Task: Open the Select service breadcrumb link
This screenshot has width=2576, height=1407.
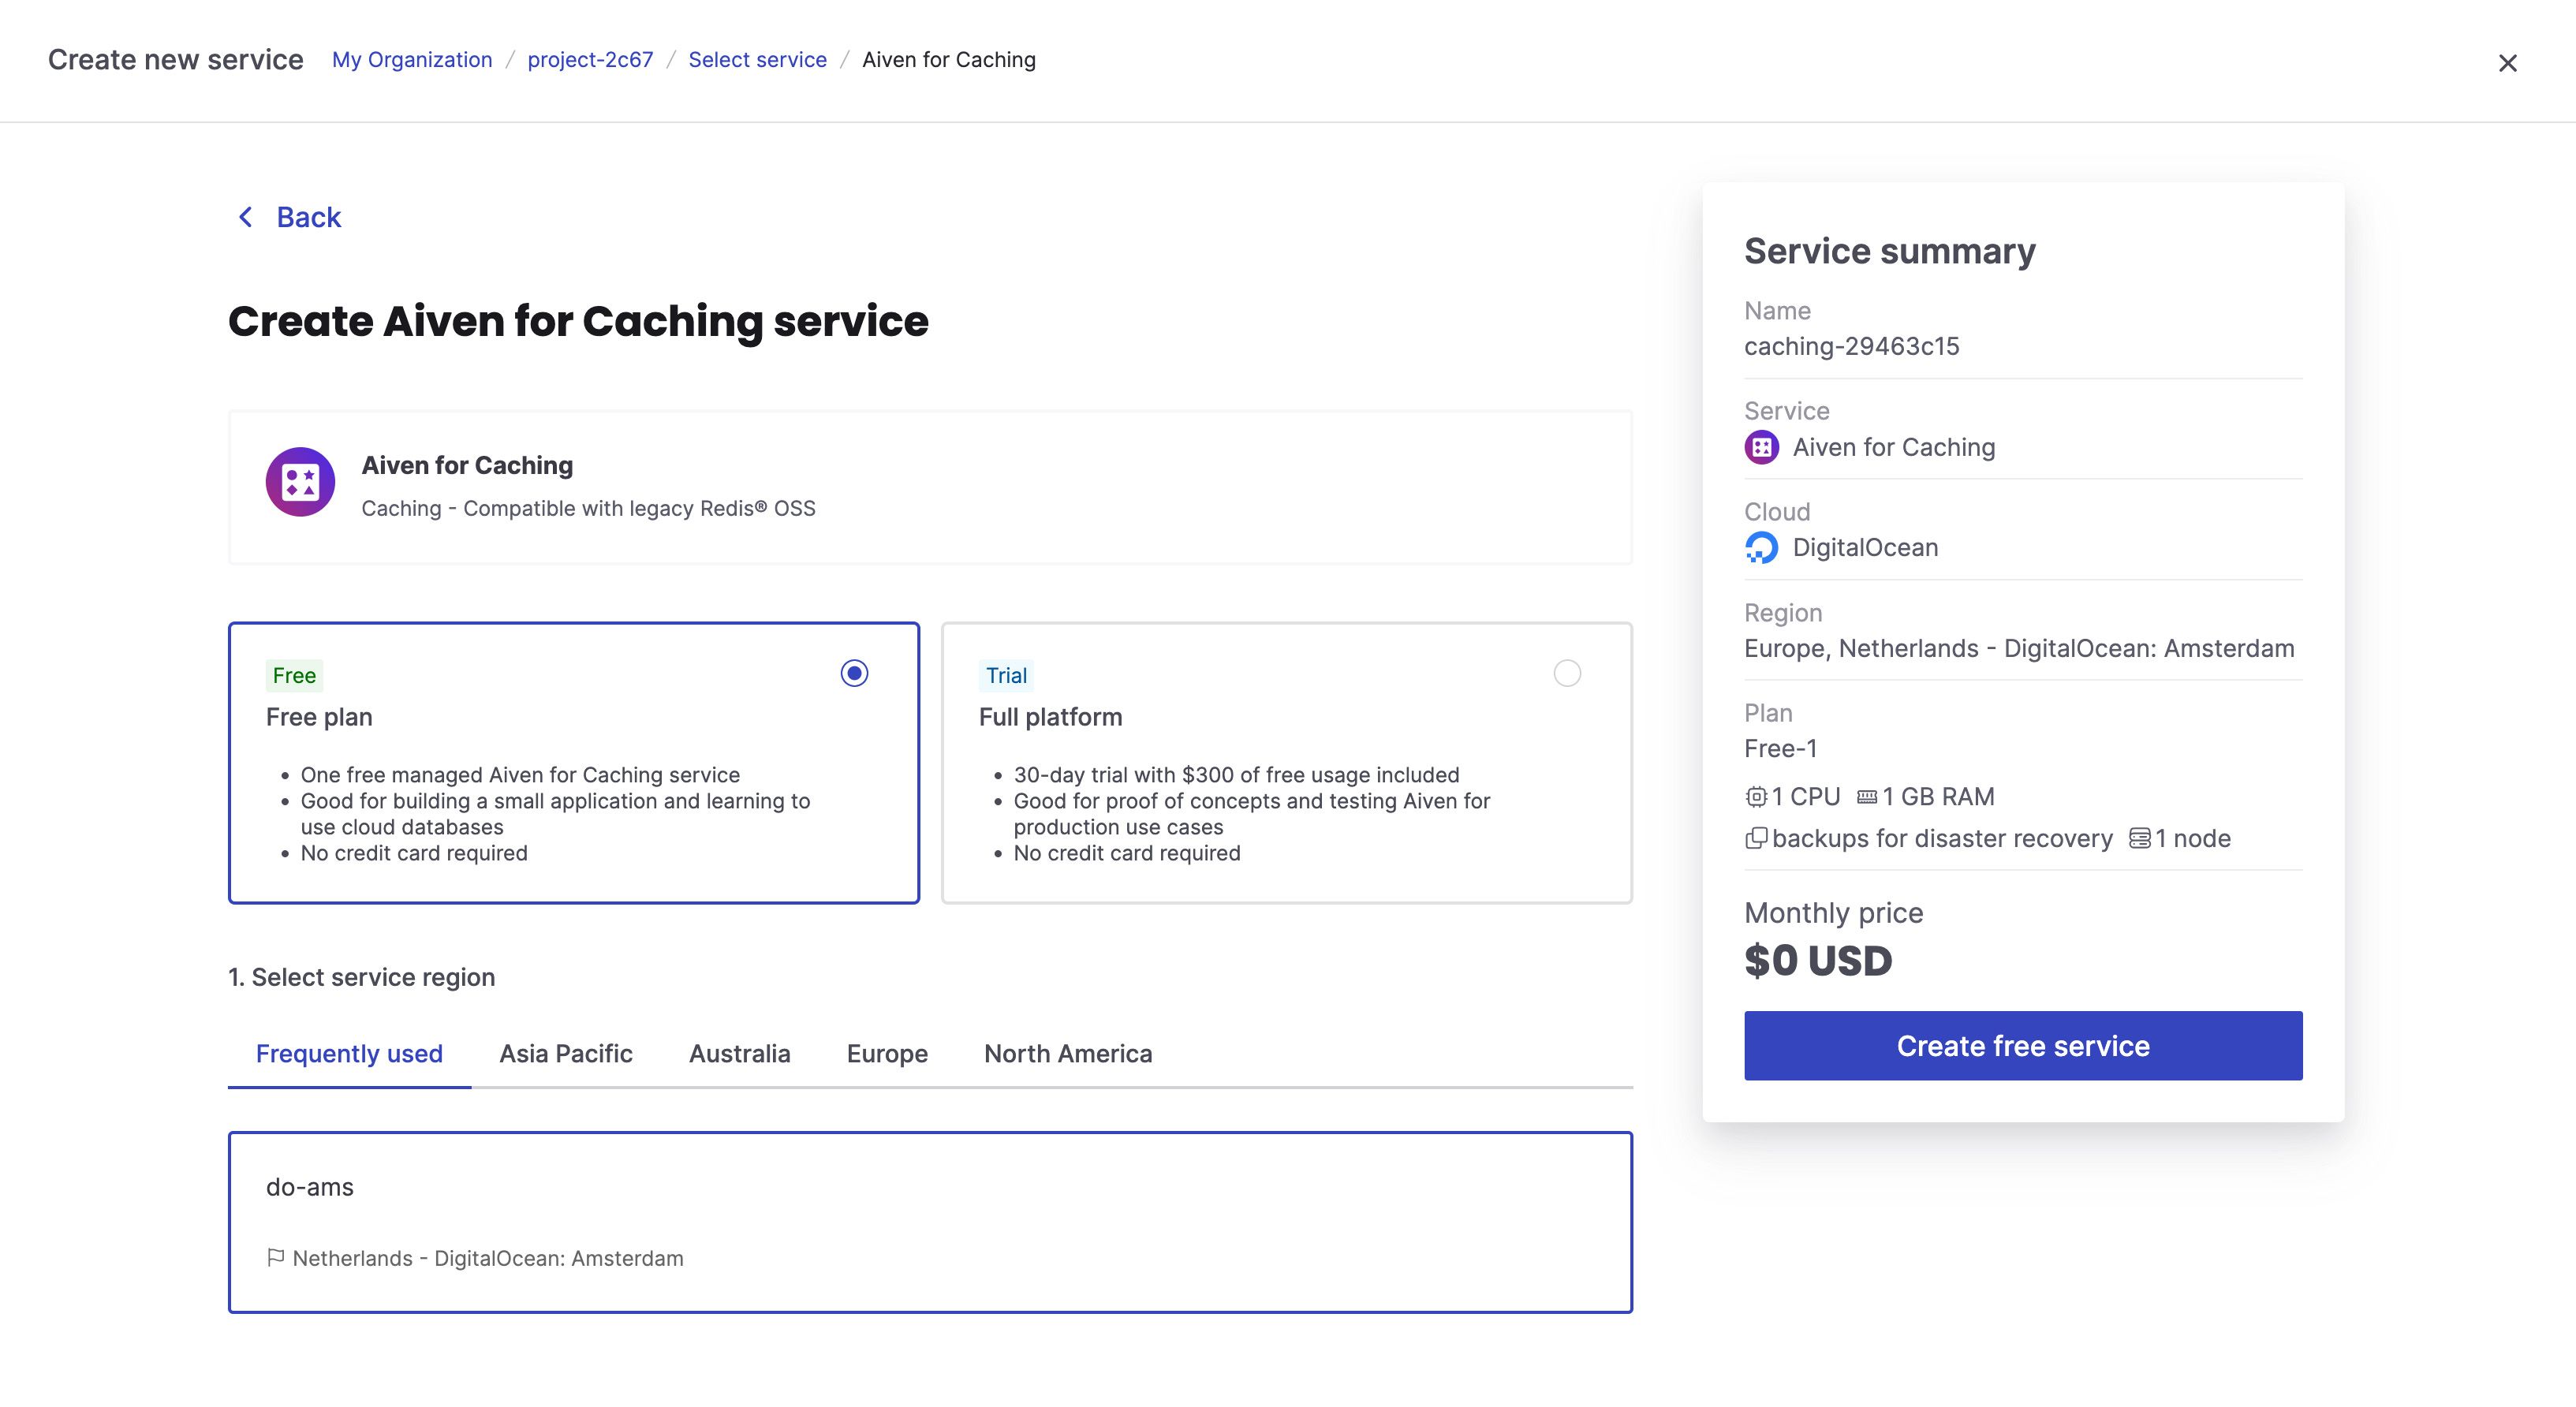Action: coord(757,60)
